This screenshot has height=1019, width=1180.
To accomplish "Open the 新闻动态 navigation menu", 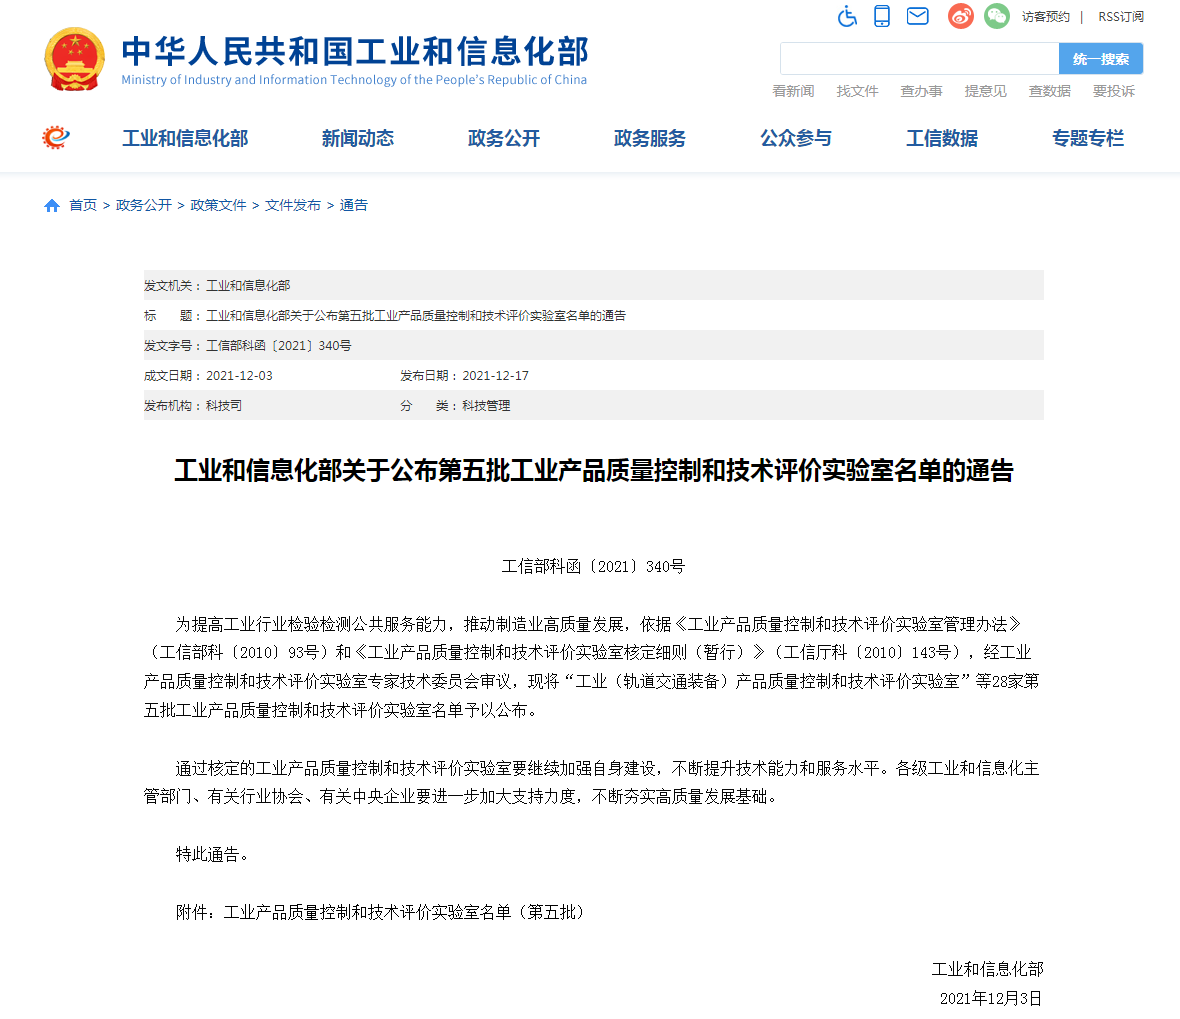I will (x=357, y=139).
